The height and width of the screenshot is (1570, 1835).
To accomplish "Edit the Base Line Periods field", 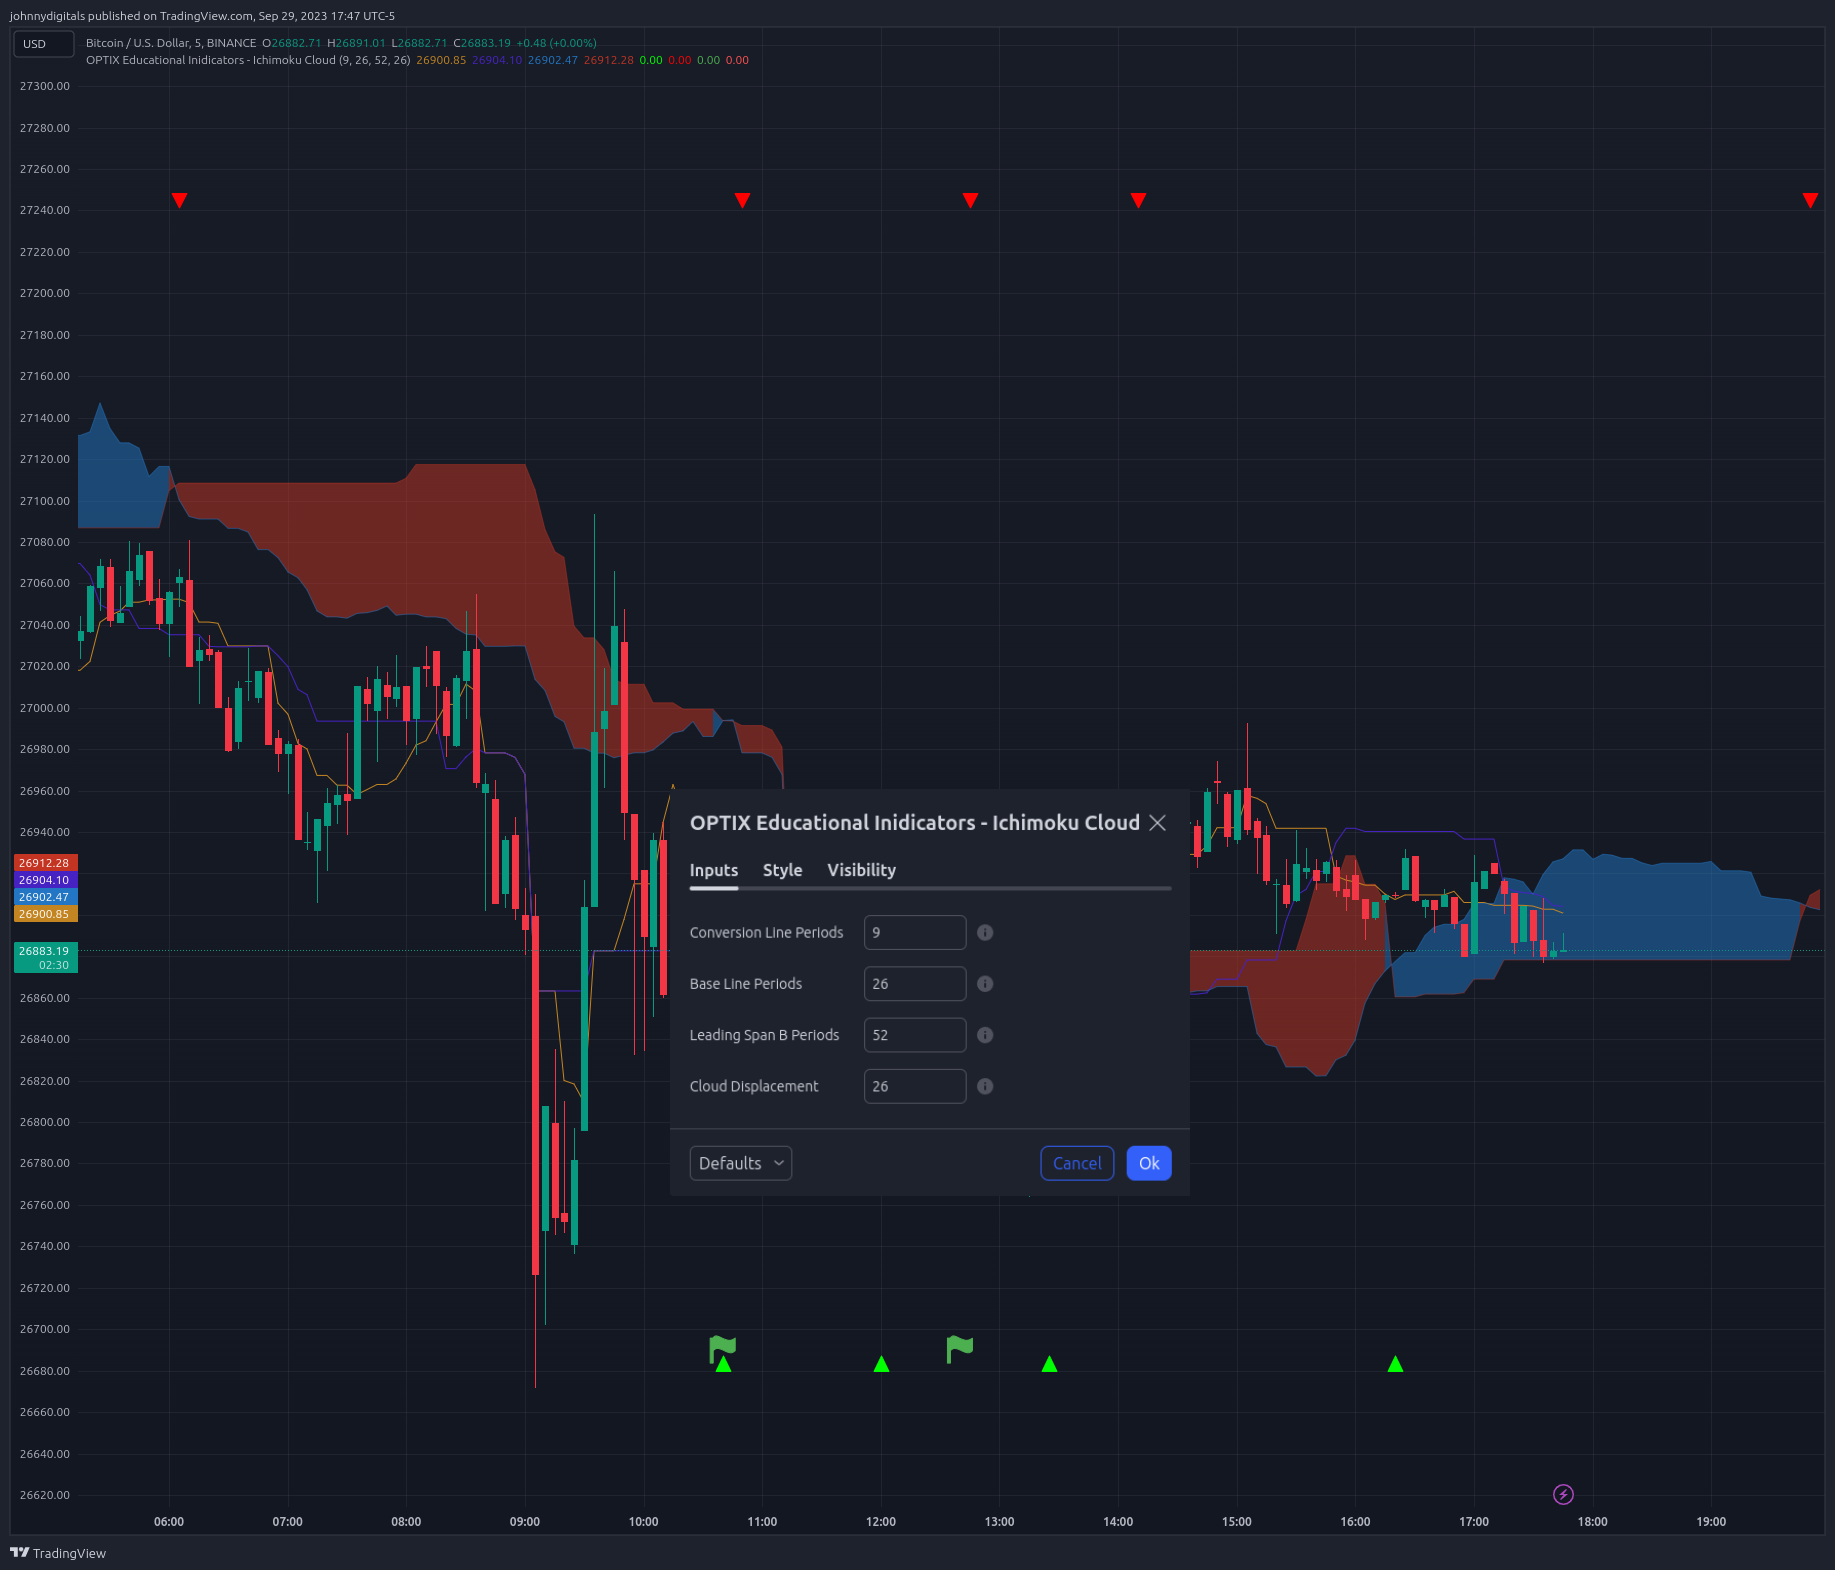I will (x=915, y=984).
